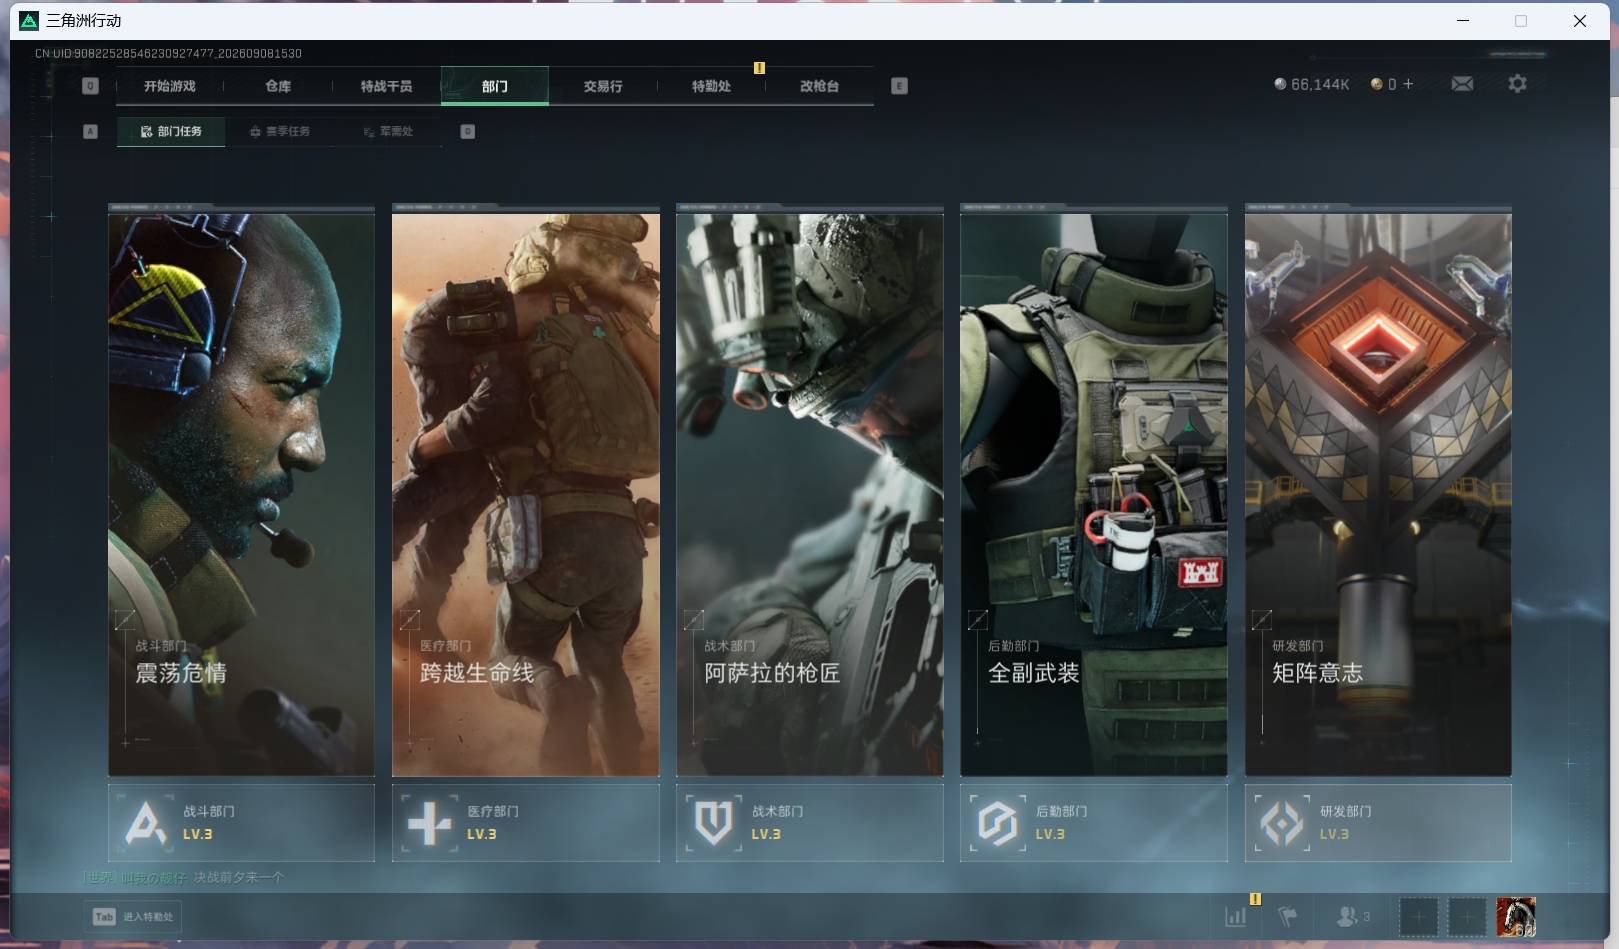The image size is (1619, 949).
Task: Click the player avatar portrait
Action: click(1515, 917)
